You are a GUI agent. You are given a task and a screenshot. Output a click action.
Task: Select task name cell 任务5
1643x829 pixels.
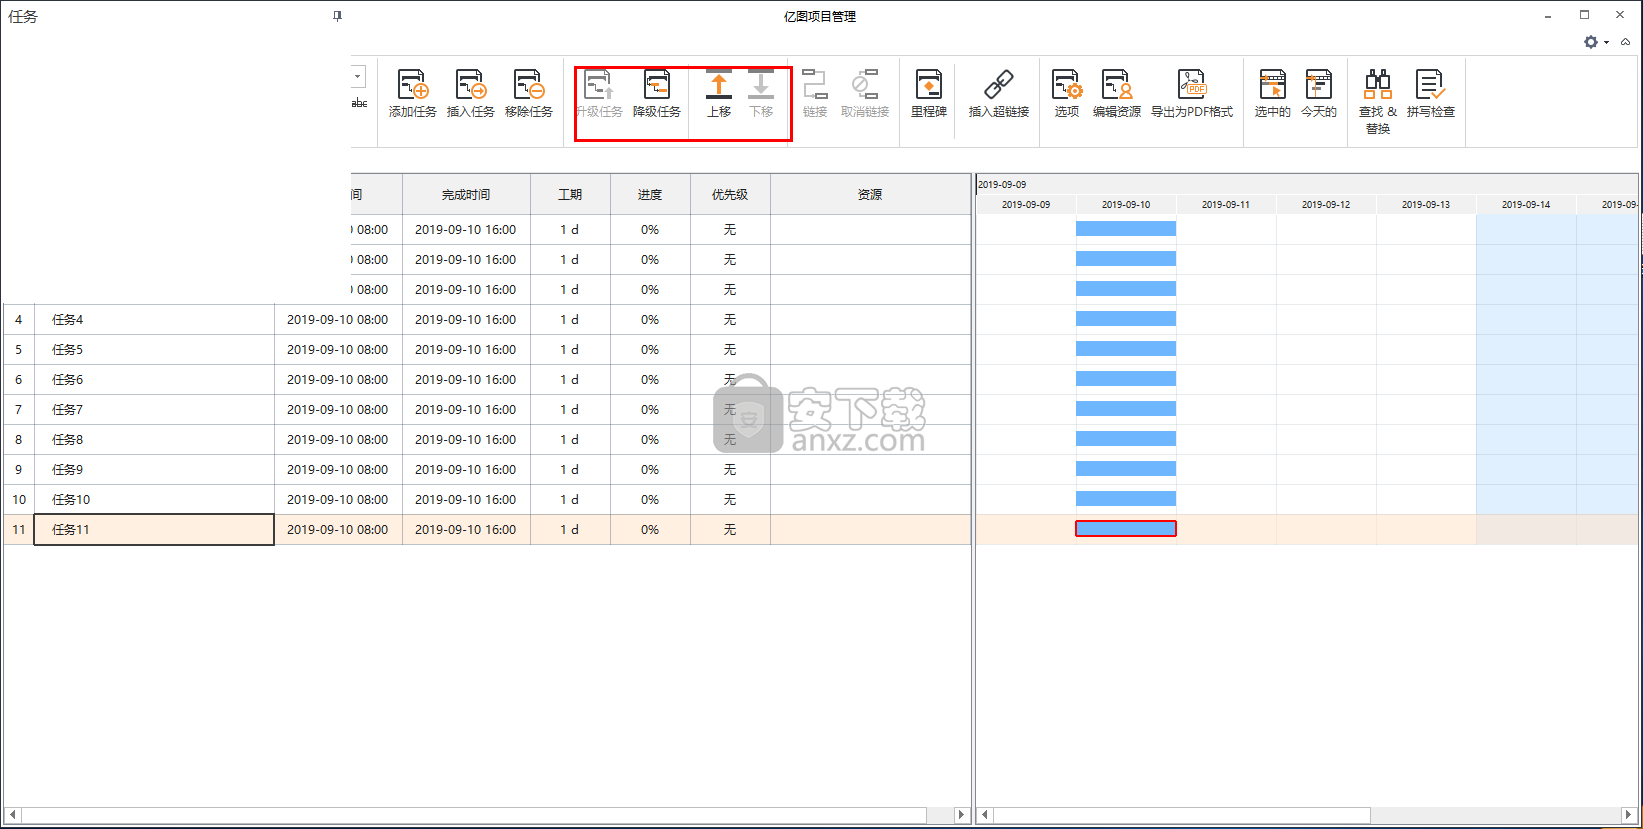point(154,349)
